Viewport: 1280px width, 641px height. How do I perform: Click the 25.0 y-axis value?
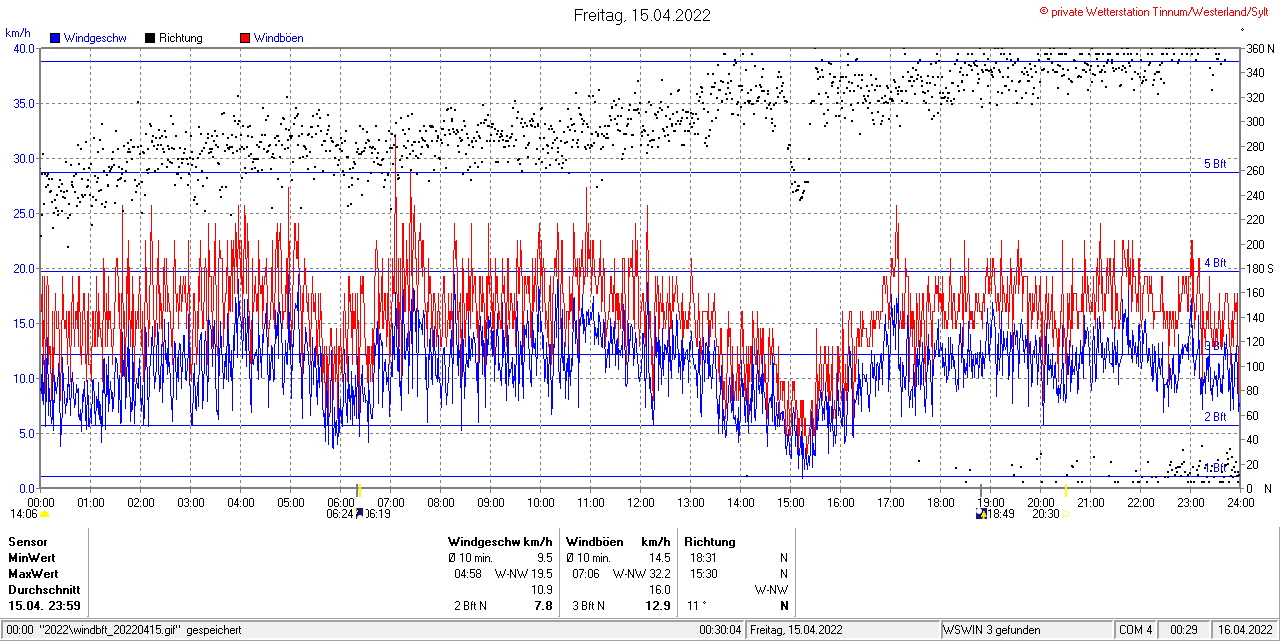[23, 213]
